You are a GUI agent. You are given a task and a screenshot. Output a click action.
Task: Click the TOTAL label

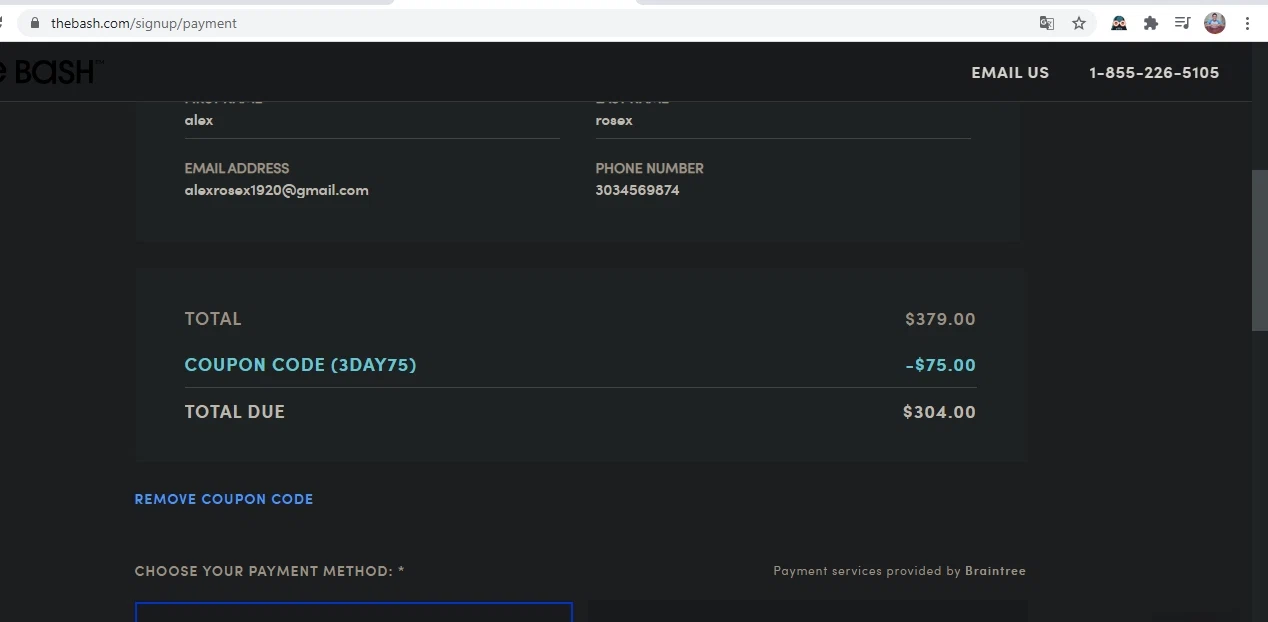click(213, 319)
